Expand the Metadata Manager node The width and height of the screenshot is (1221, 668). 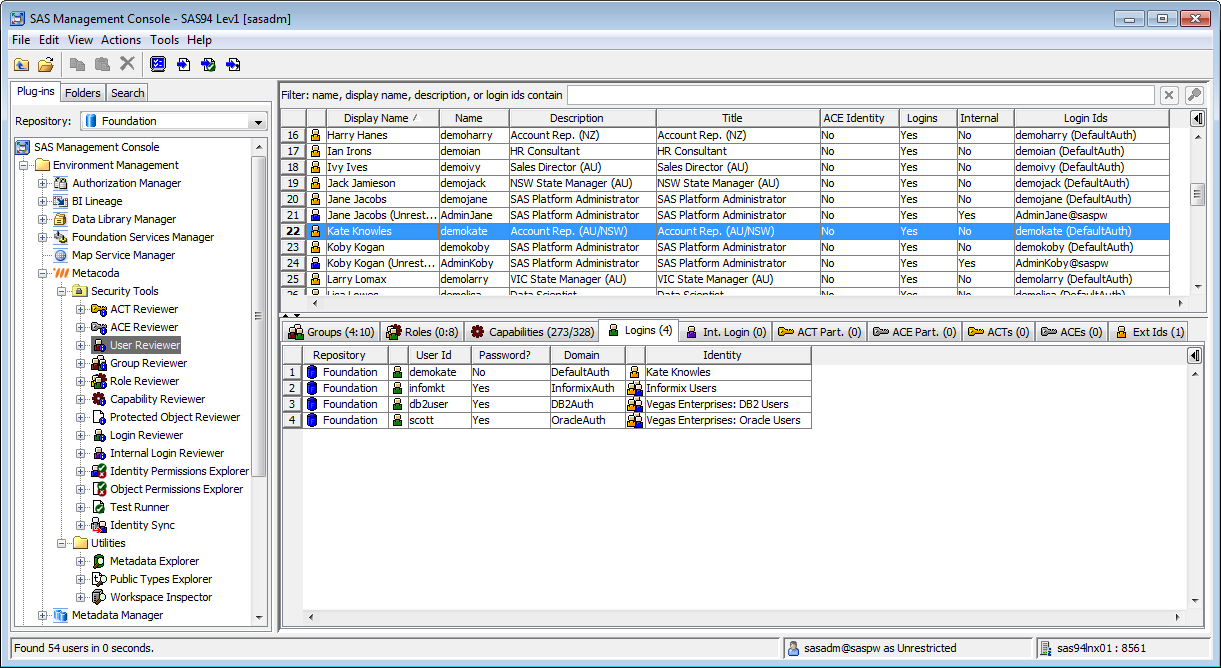42,615
